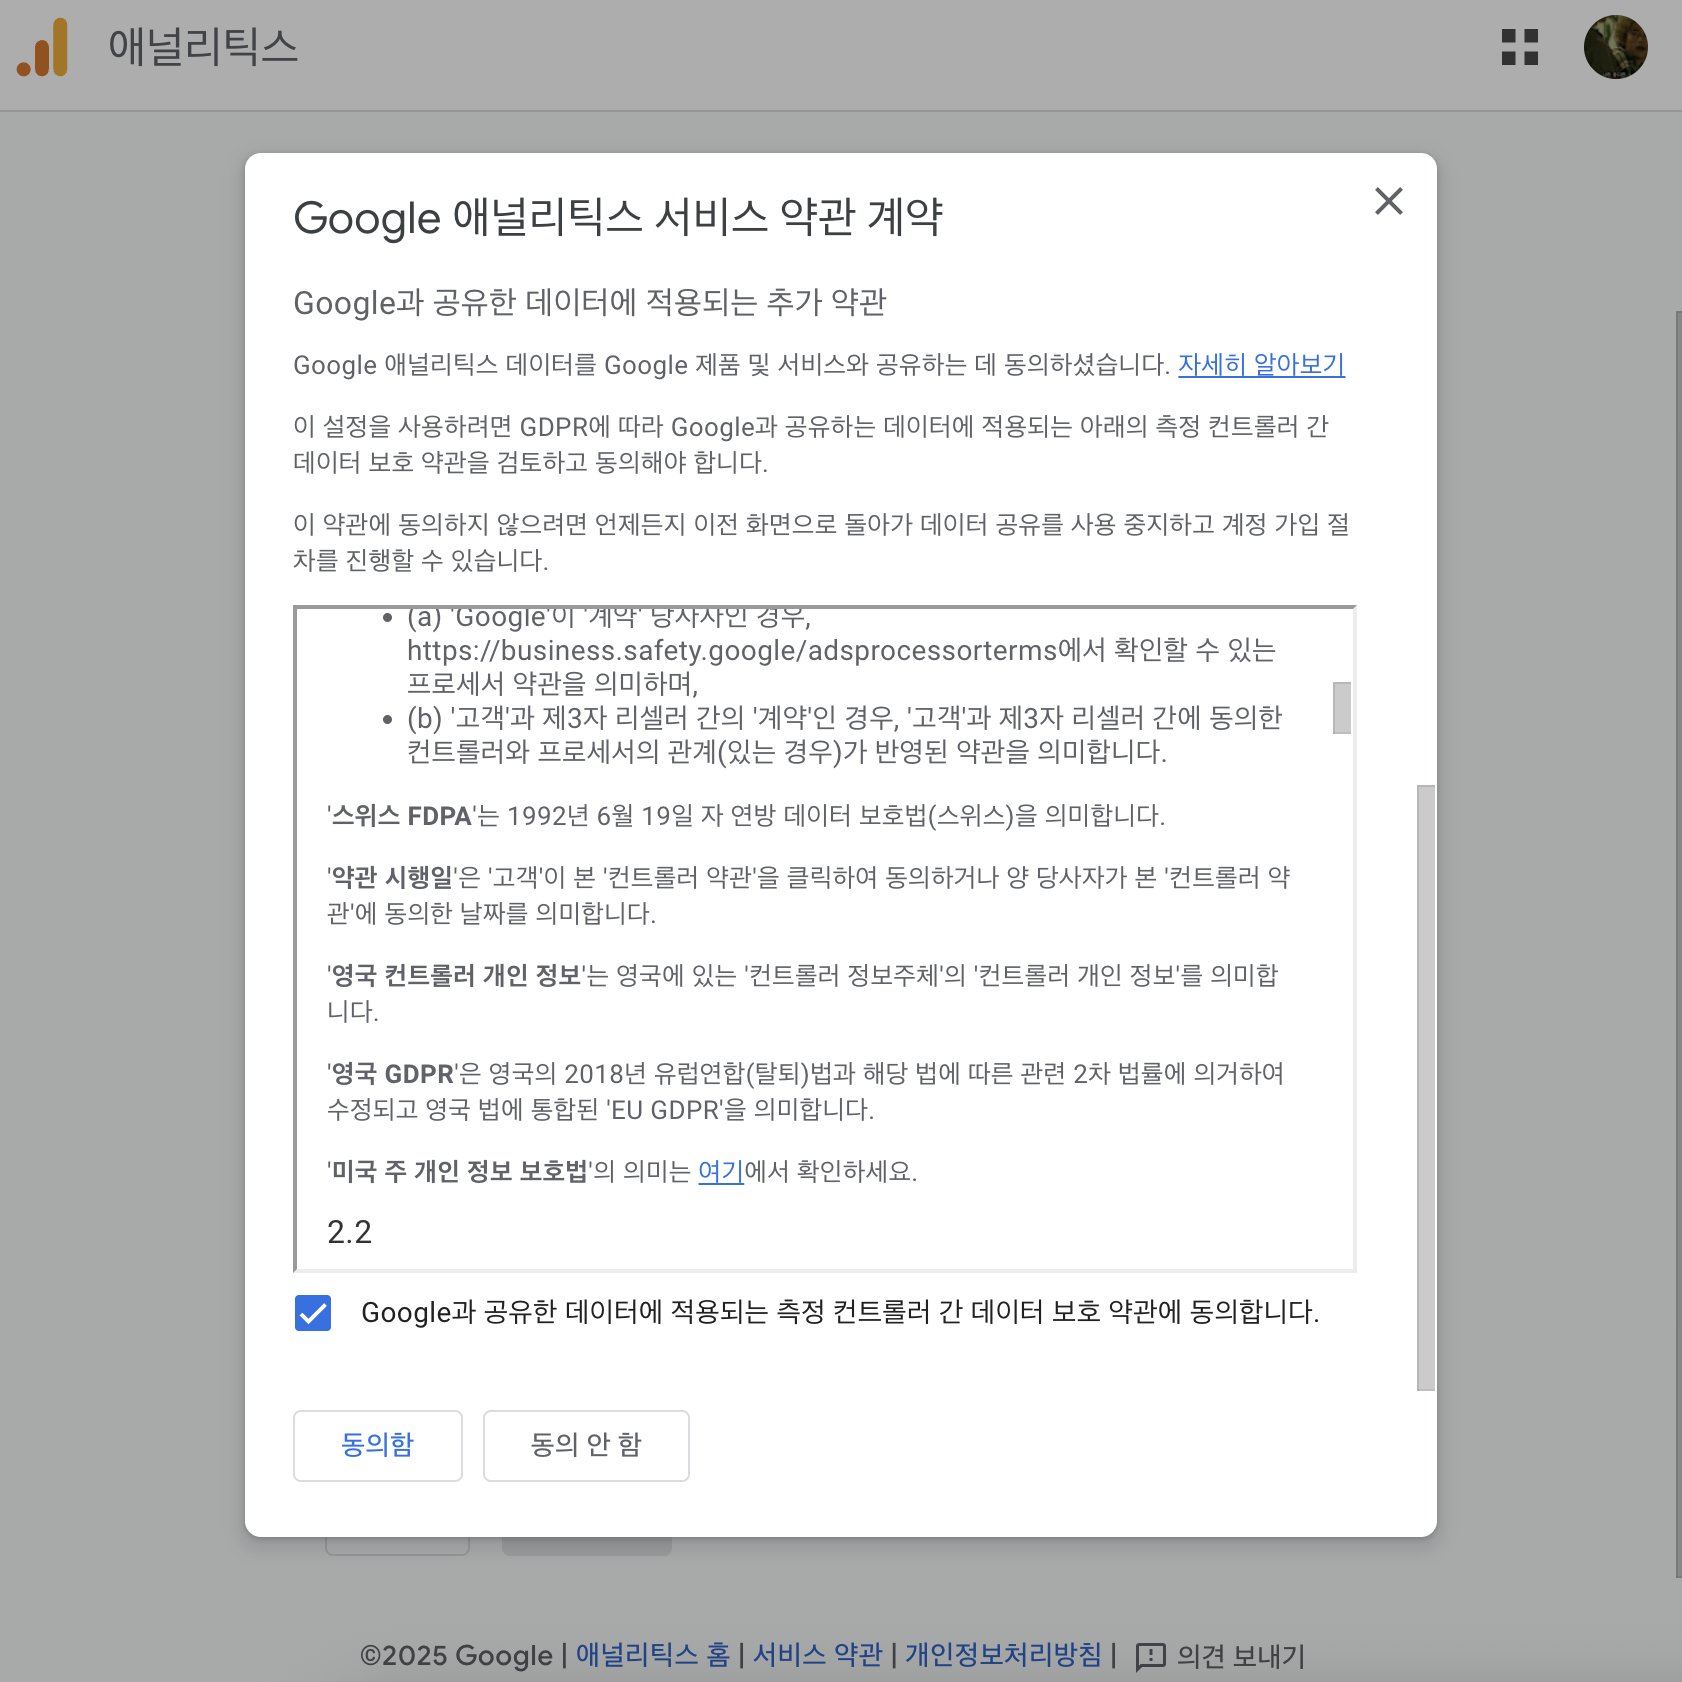Click the dialog heading Google 애널리틱스 서비스 약관 계약
1682x1682 pixels.
[618, 217]
